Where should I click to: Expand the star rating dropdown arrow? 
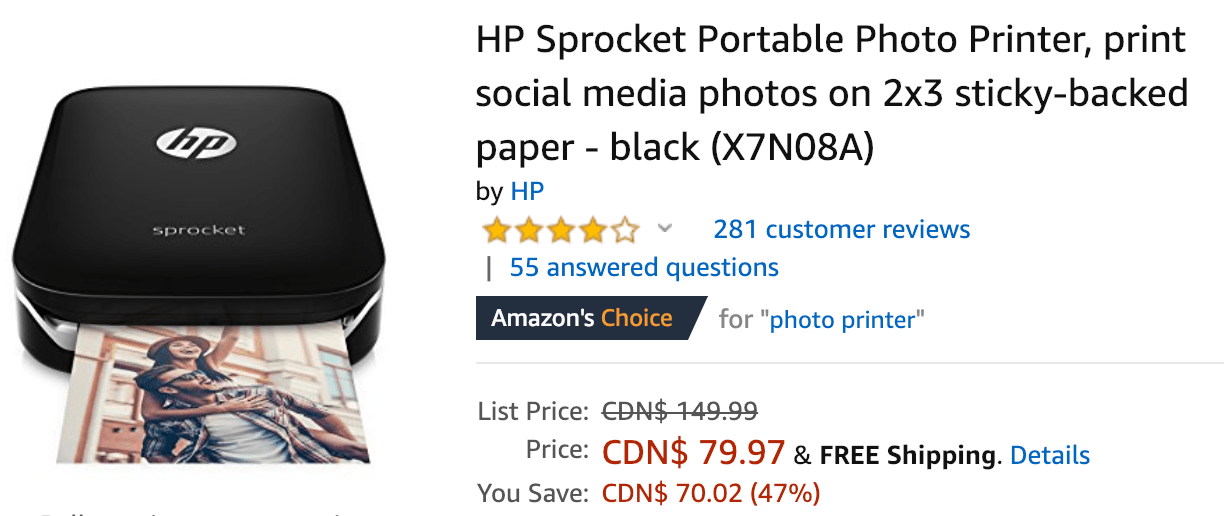tap(664, 229)
